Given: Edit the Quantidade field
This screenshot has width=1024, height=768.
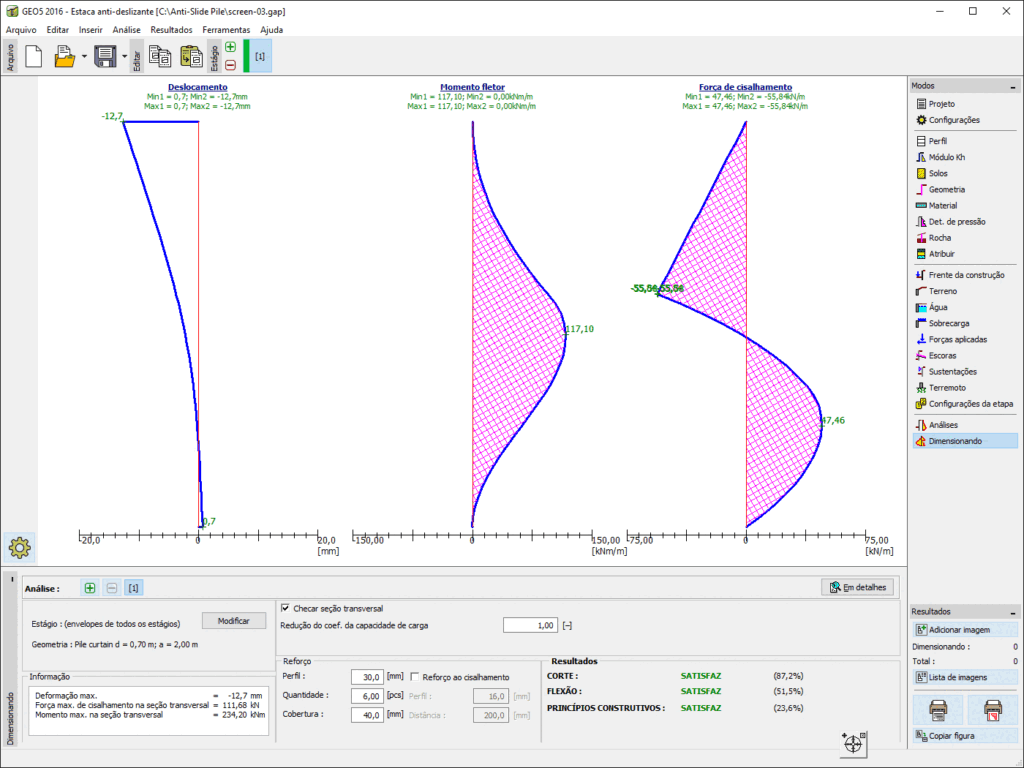Looking at the screenshot, I should (x=367, y=696).
